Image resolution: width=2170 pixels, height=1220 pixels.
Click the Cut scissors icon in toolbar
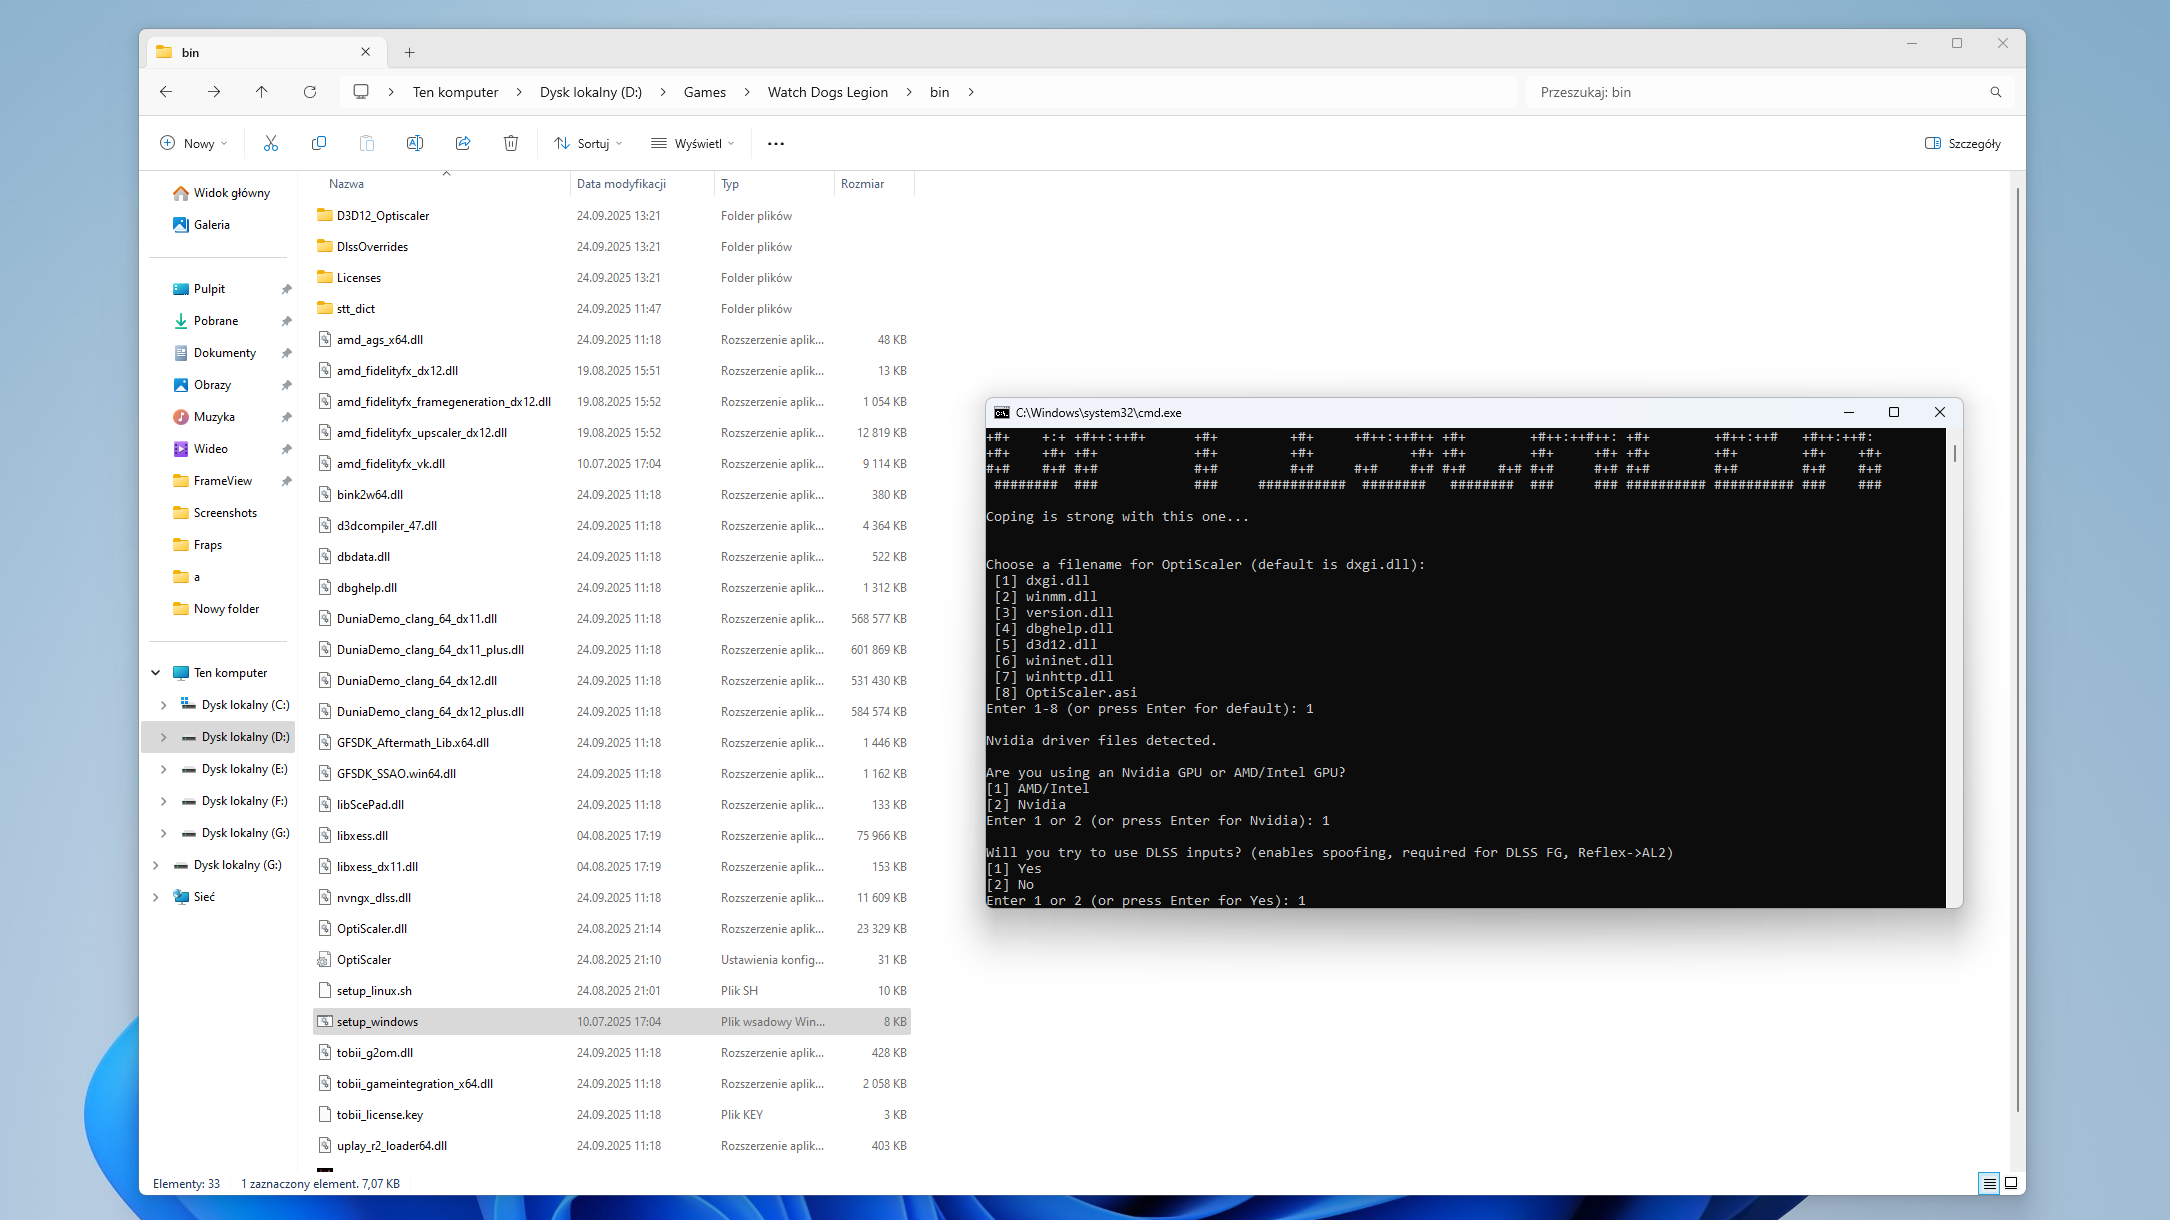[271, 144]
